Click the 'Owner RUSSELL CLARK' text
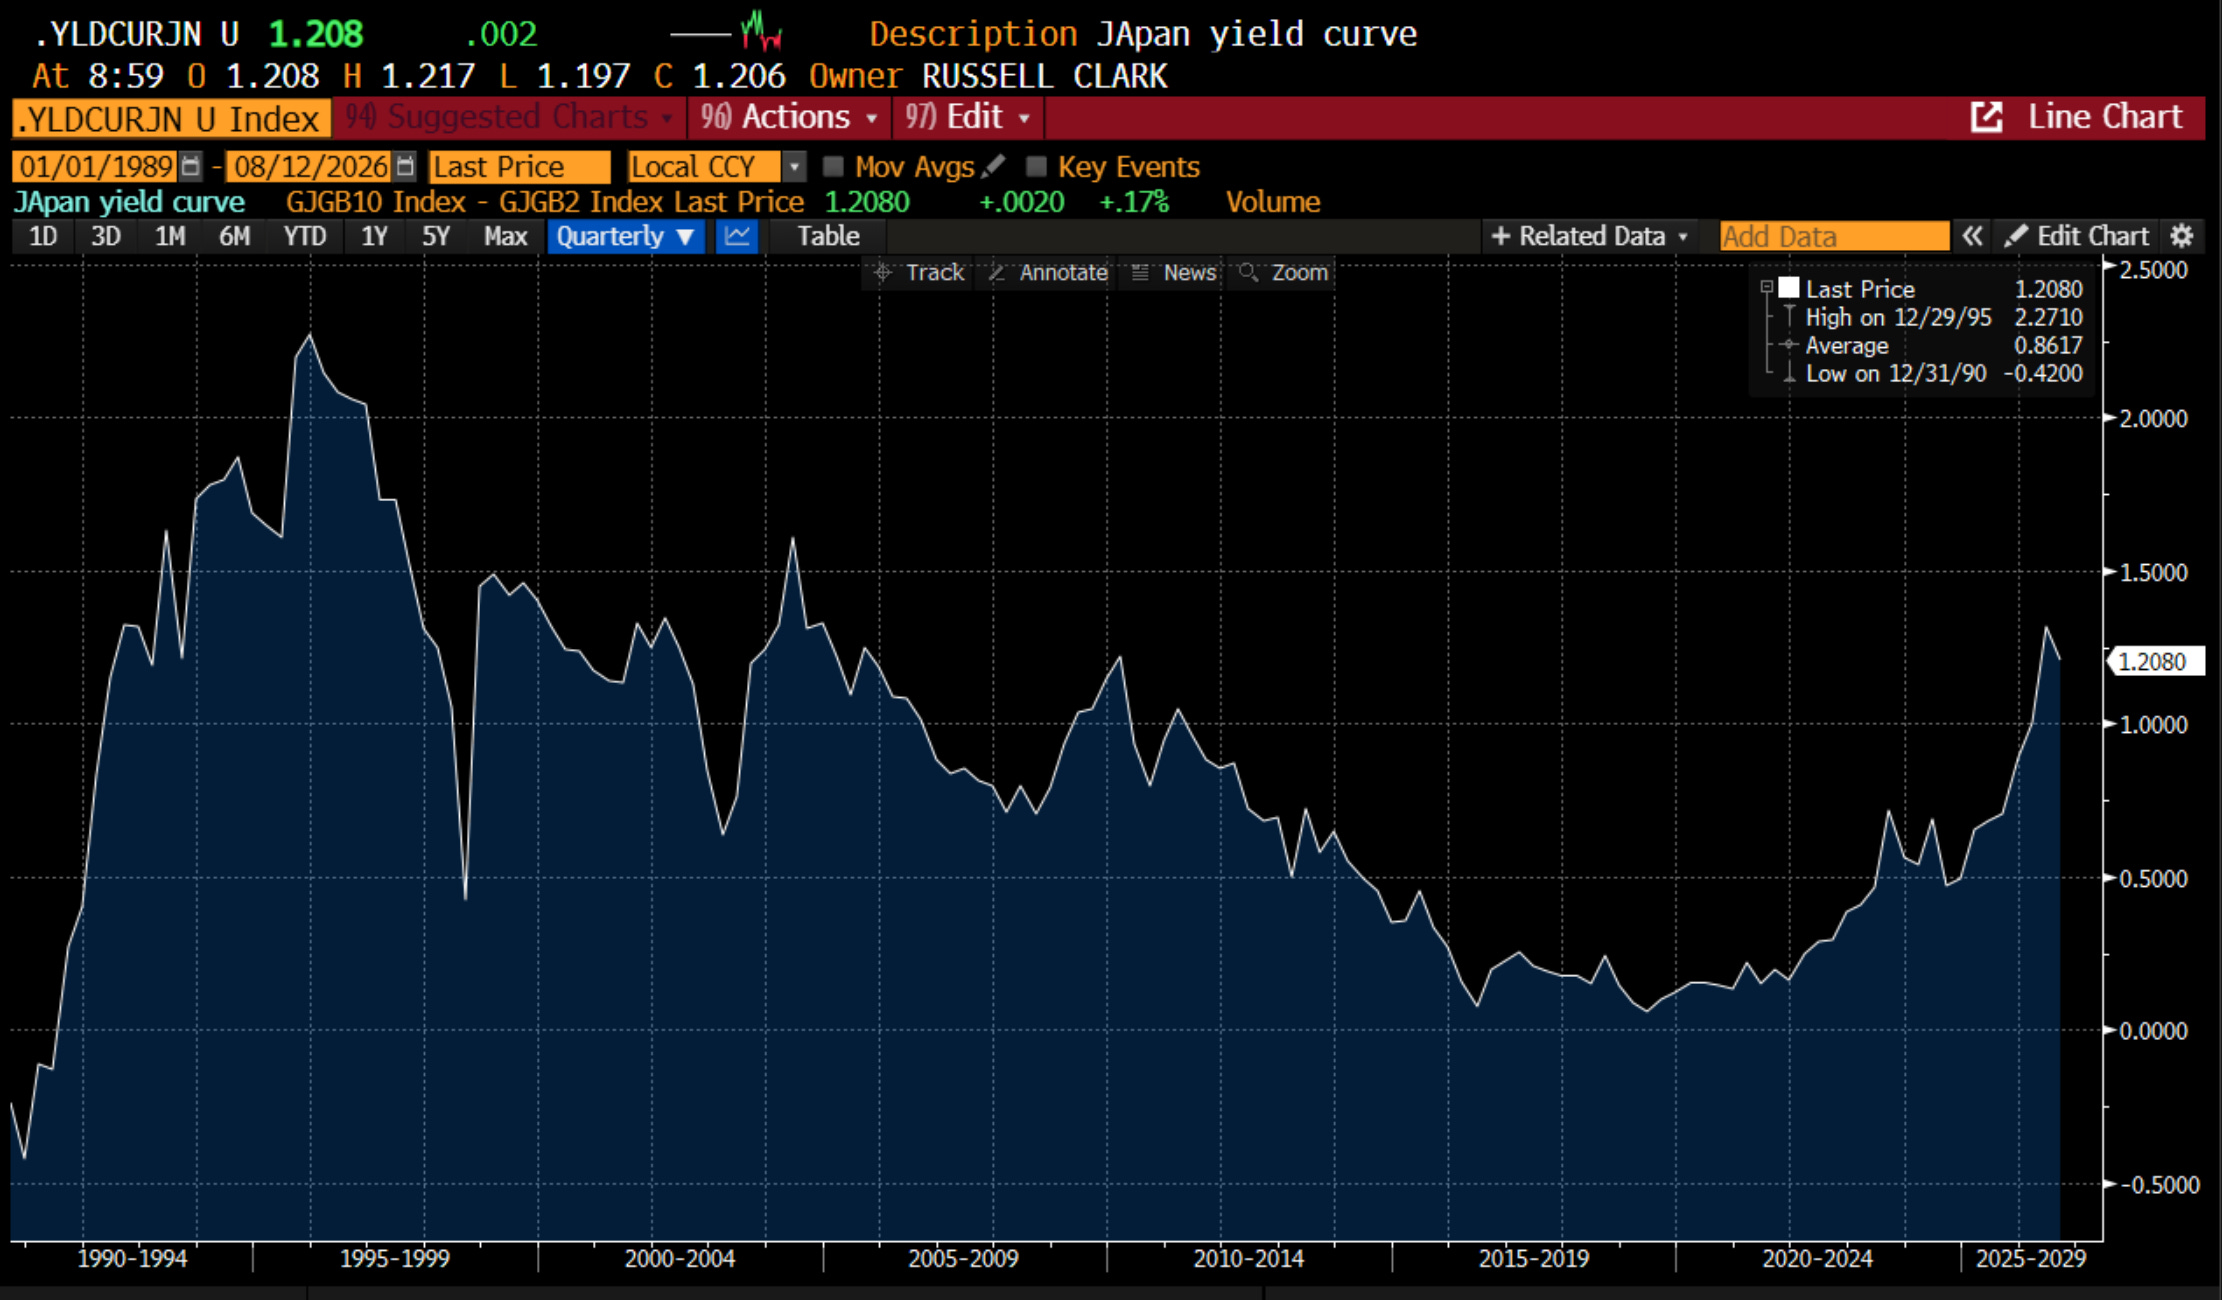The image size is (2222, 1300). [988, 76]
